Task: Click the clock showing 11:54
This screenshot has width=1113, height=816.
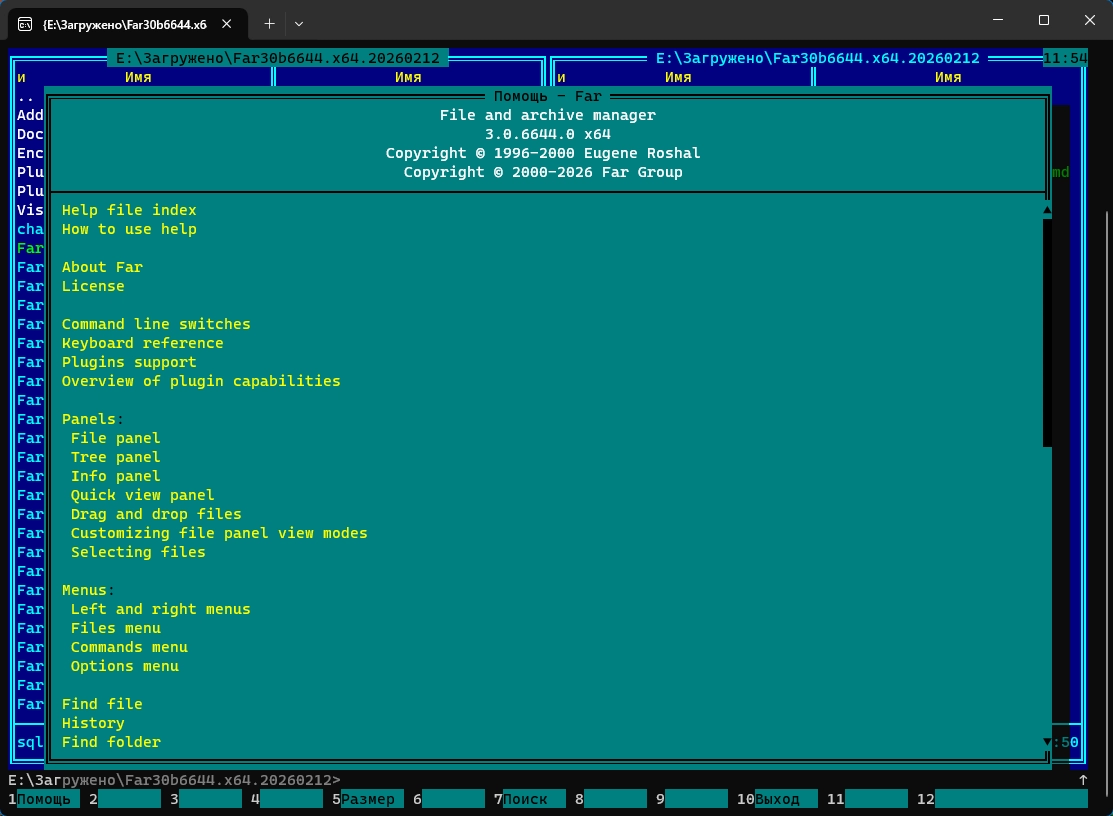Action: [1065, 58]
